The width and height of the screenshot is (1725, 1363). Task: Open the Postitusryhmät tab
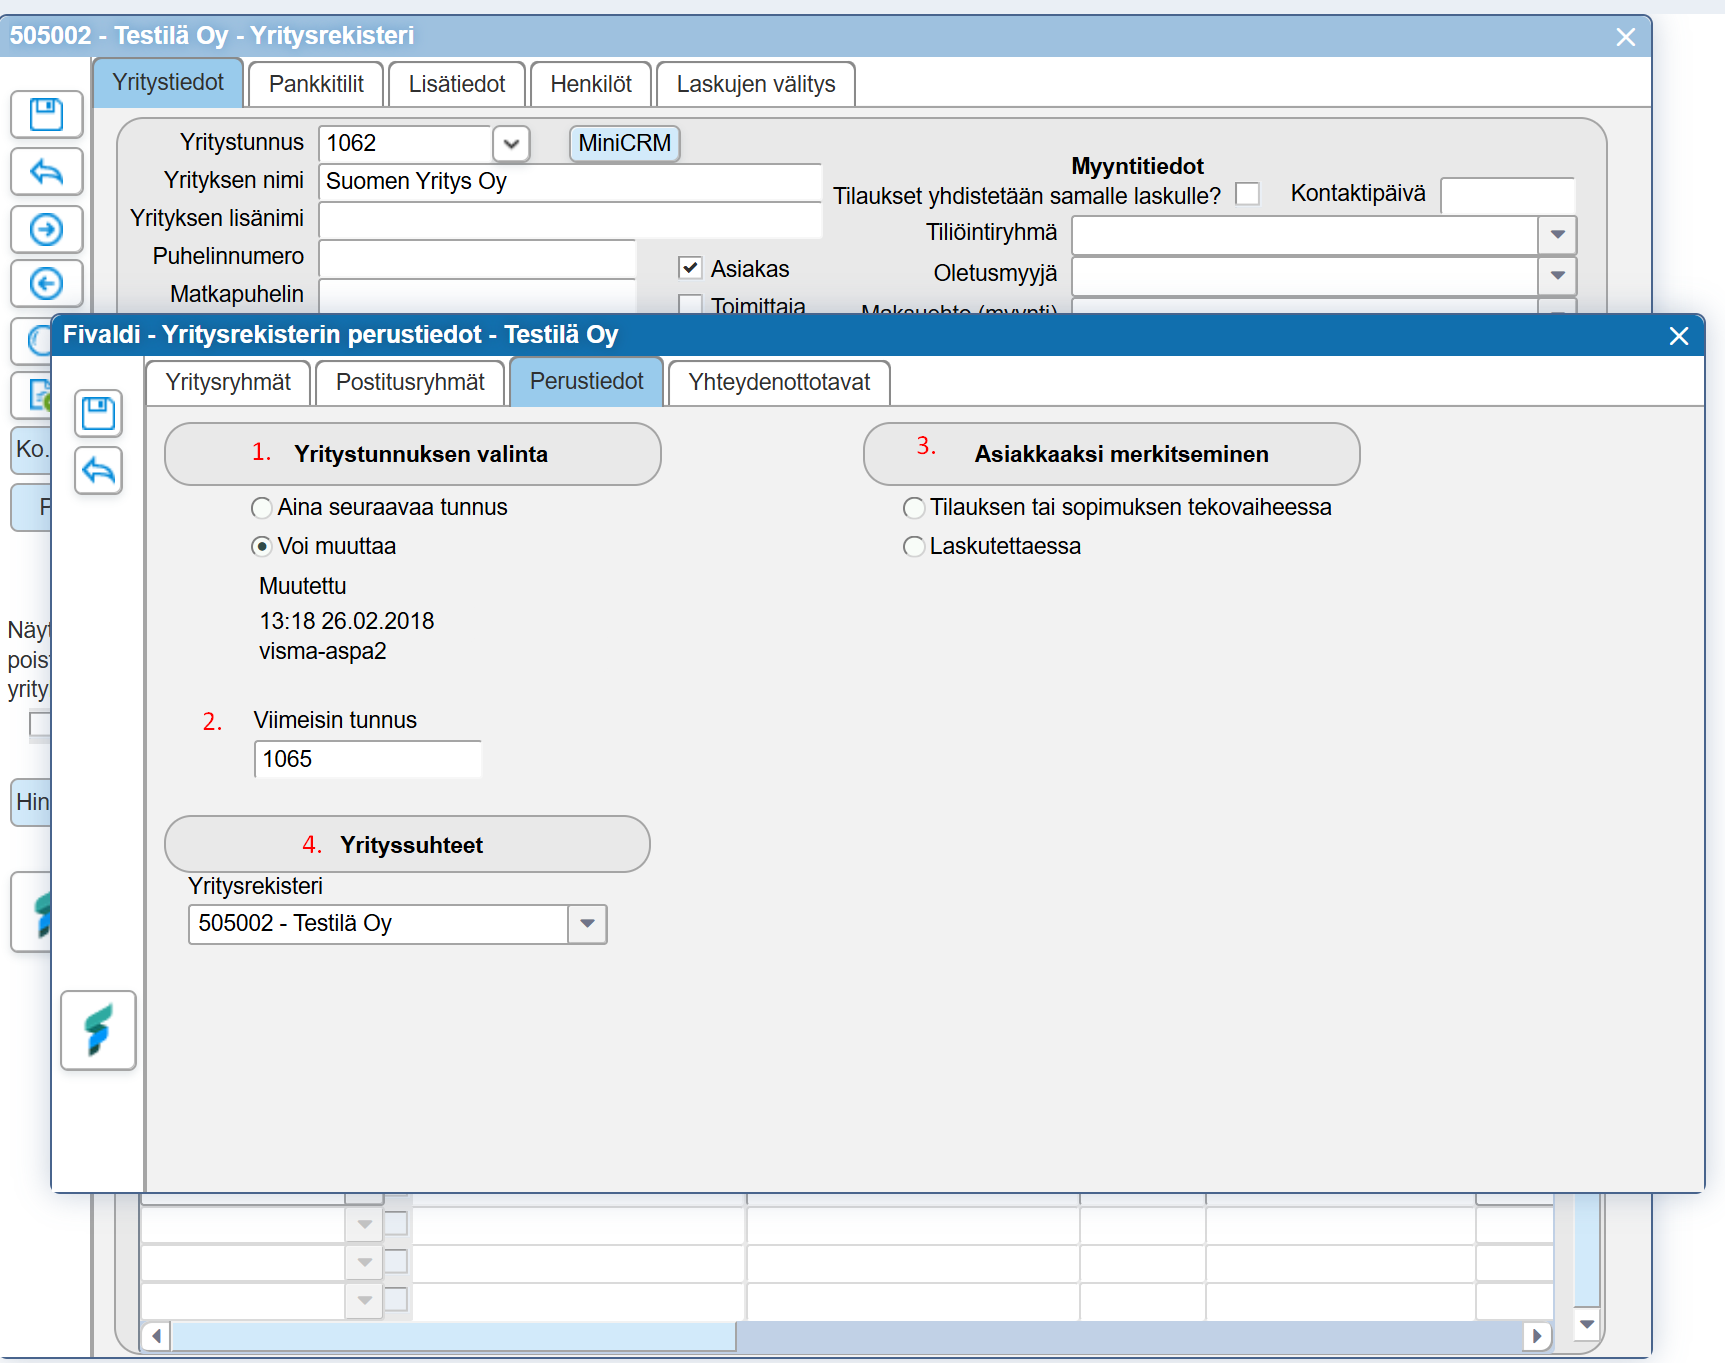click(410, 382)
